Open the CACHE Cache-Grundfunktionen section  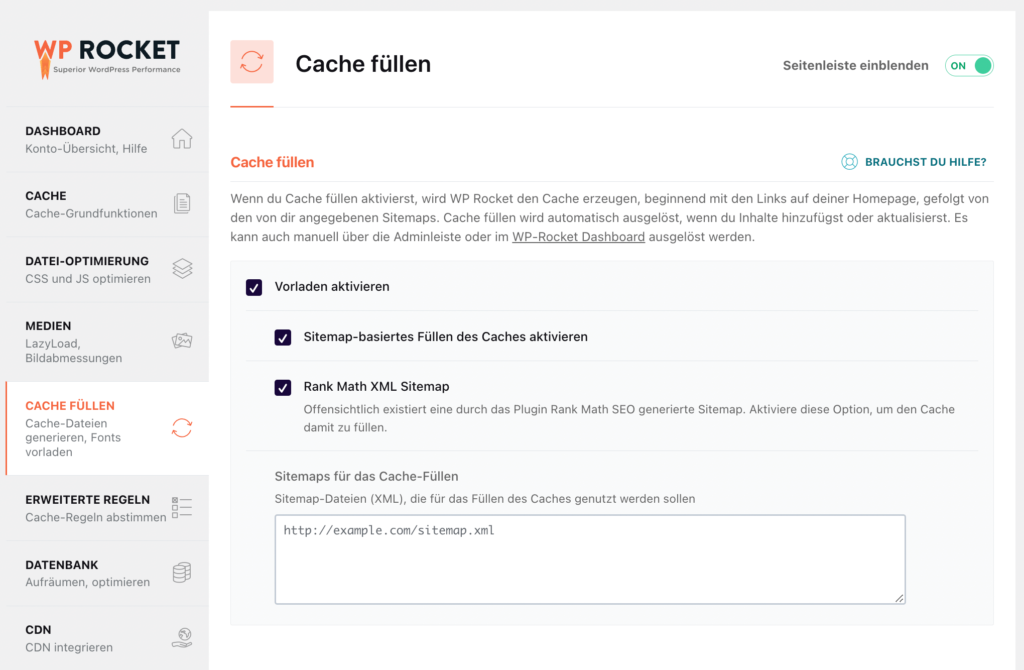pos(107,204)
